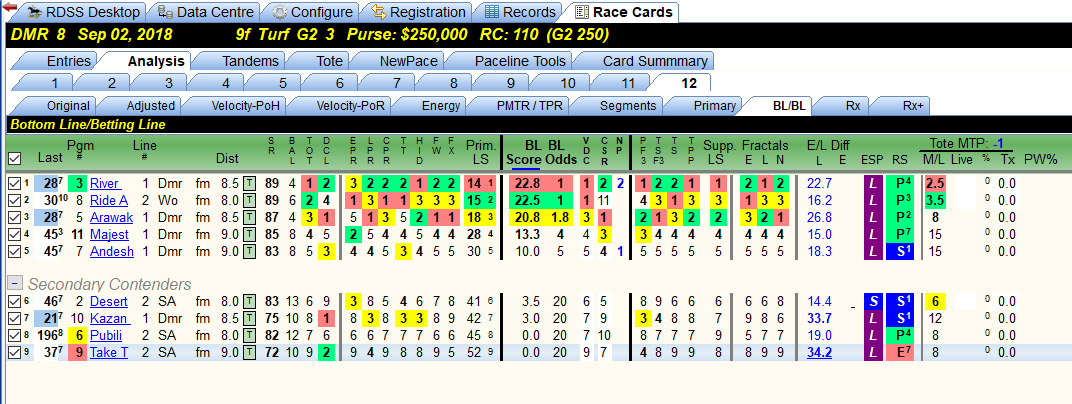Image resolution: width=1072 pixels, height=404 pixels.
Task: Toggle the select-all checkbox in header
Action: (14, 159)
